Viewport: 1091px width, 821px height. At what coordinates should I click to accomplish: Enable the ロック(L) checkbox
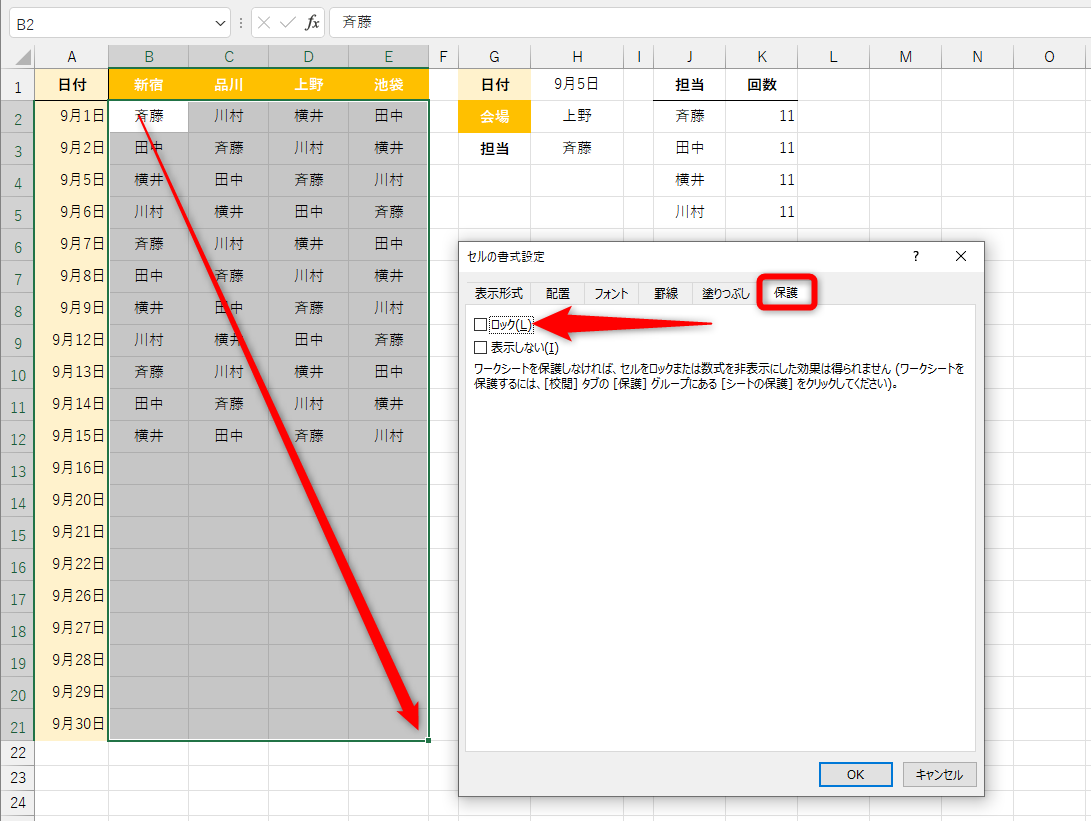[479, 325]
